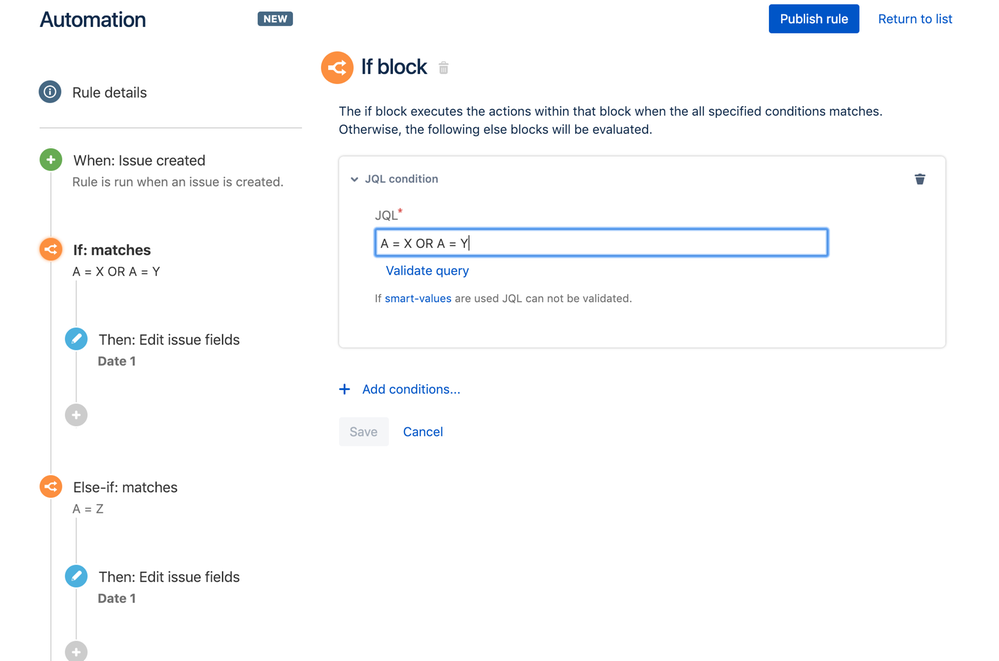Viewport: 999px width, 661px height.
Task: Click the pencil icon under the Else-if block
Action: point(76,576)
